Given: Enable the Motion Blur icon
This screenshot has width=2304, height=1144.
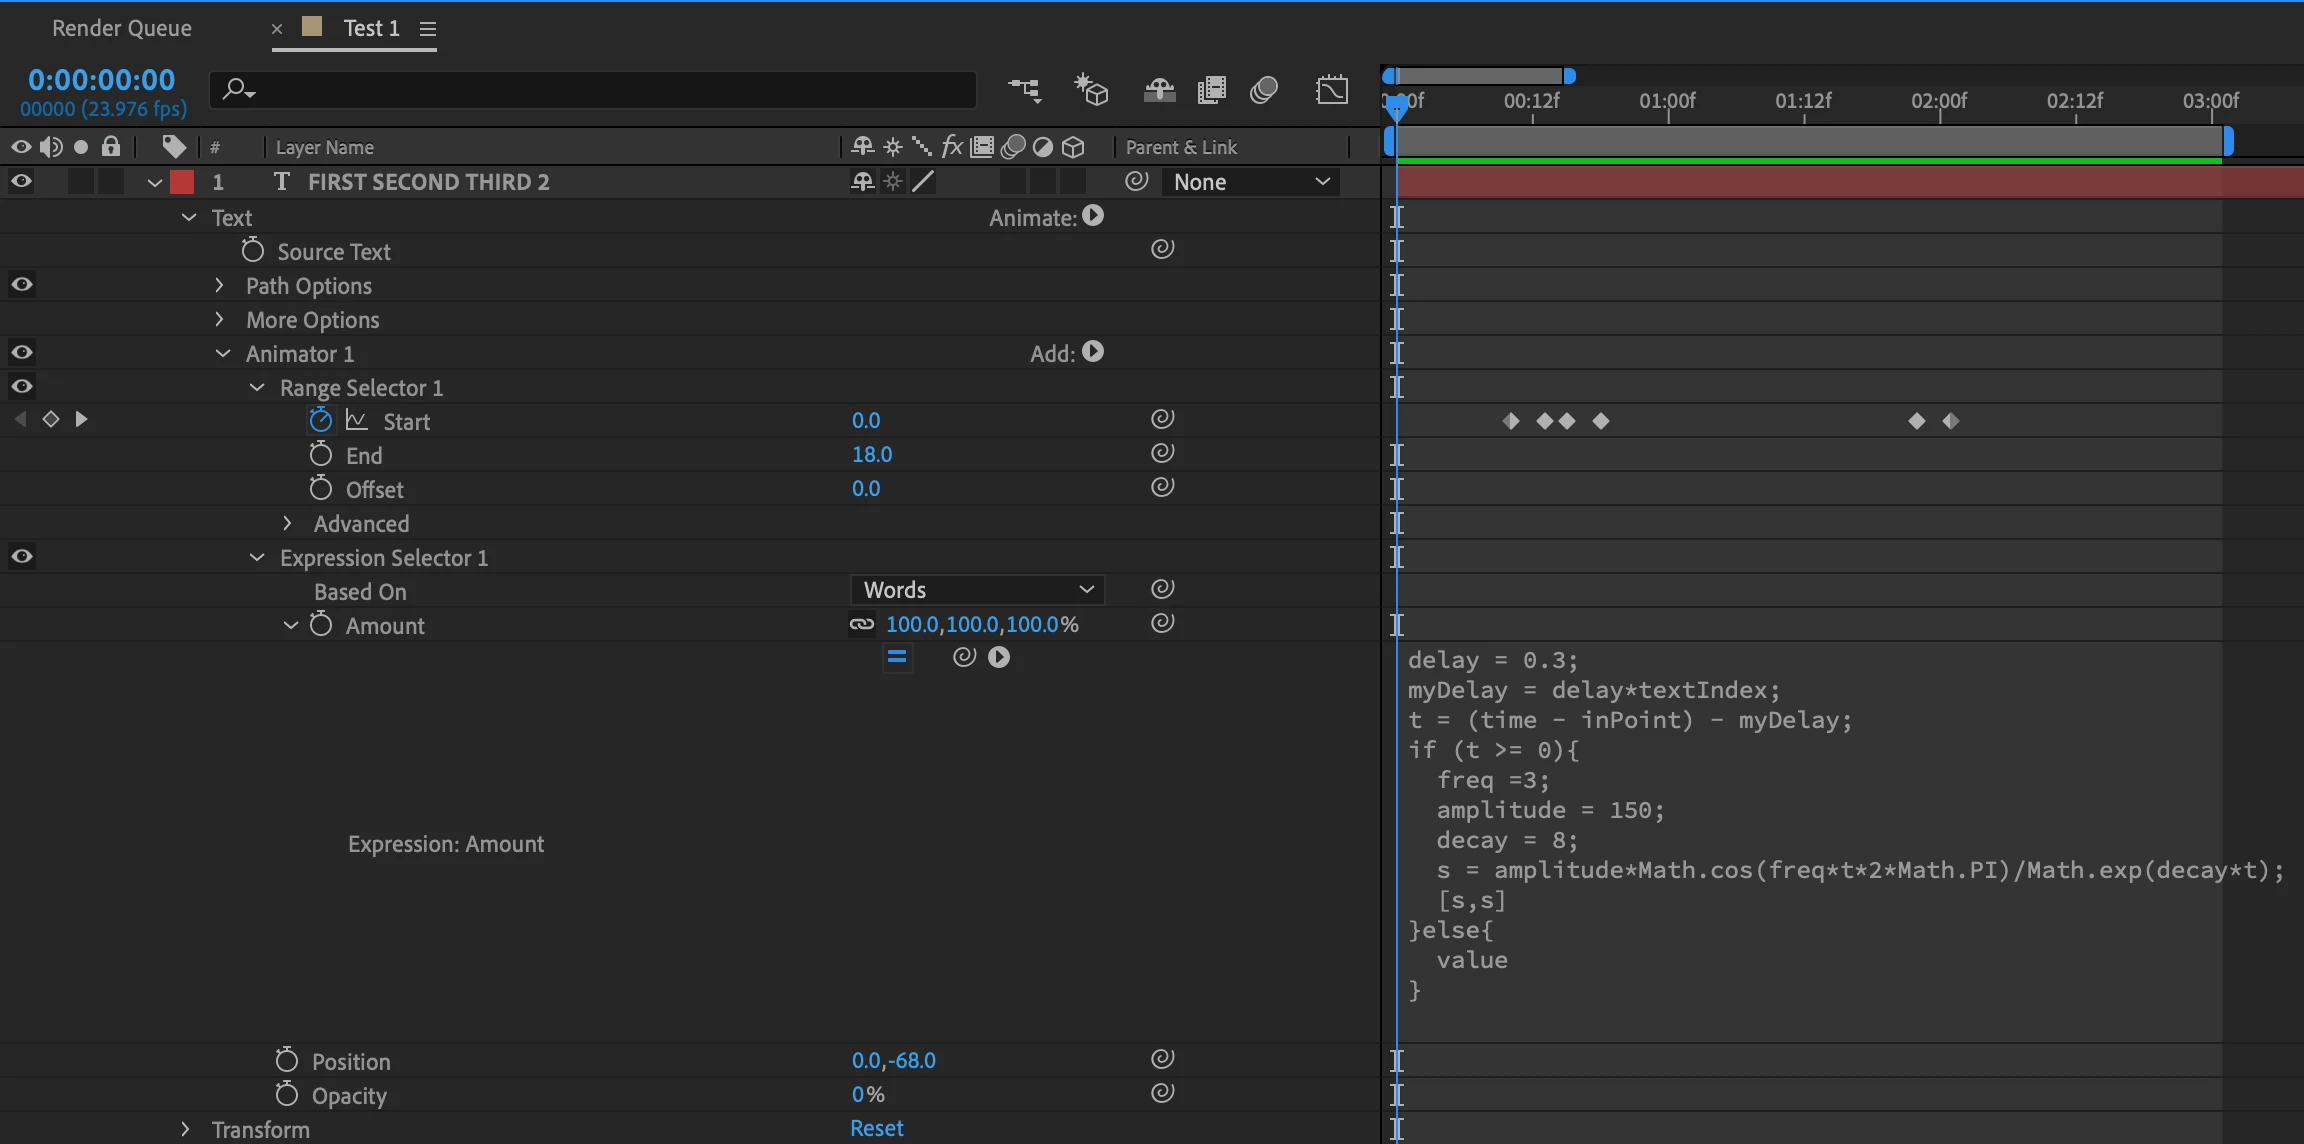Looking at the screenshot, I should pyautogui.click(x=1264, y=90).
